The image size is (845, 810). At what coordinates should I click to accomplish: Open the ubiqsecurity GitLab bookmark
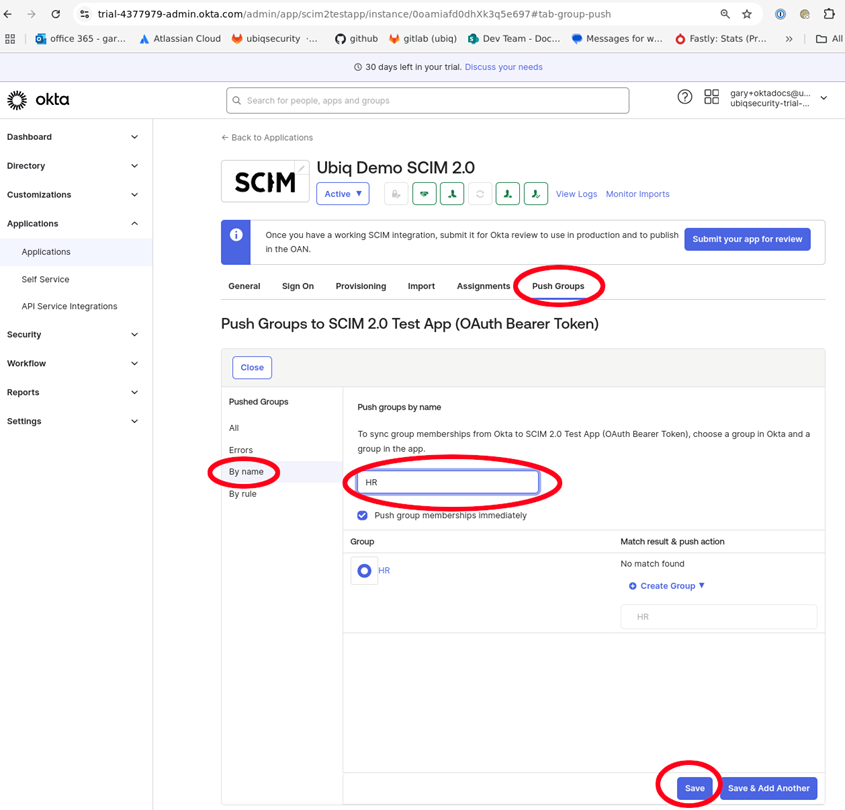[x=274, y=39]
